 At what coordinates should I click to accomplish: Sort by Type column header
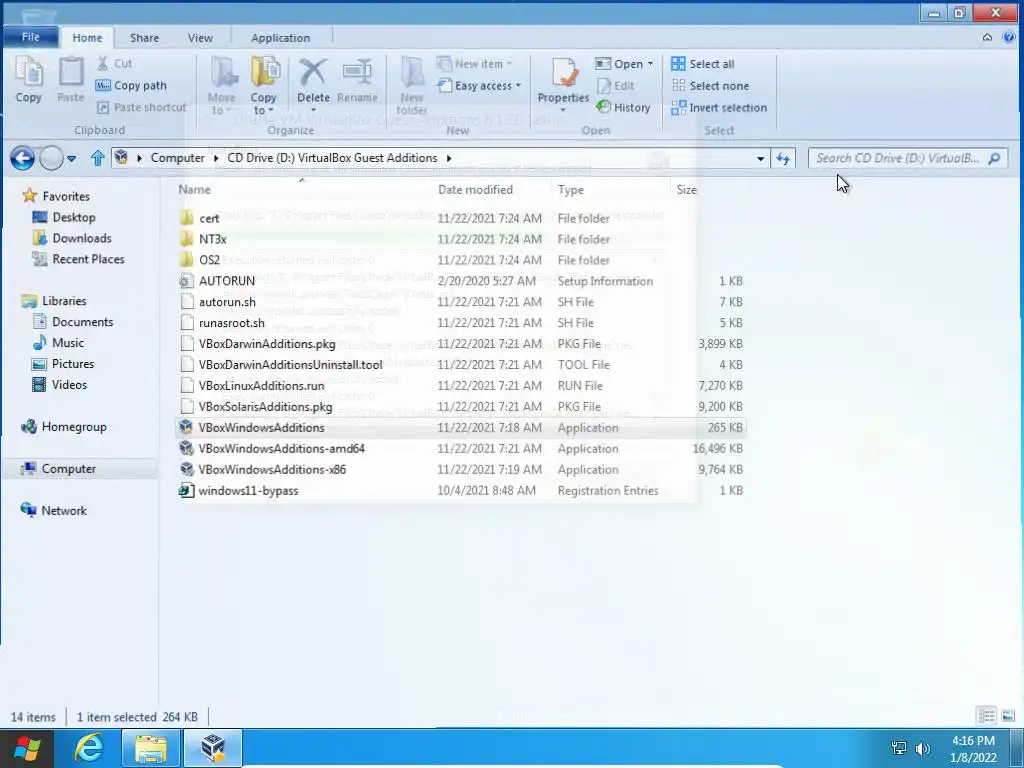click(x=571, y=189)
